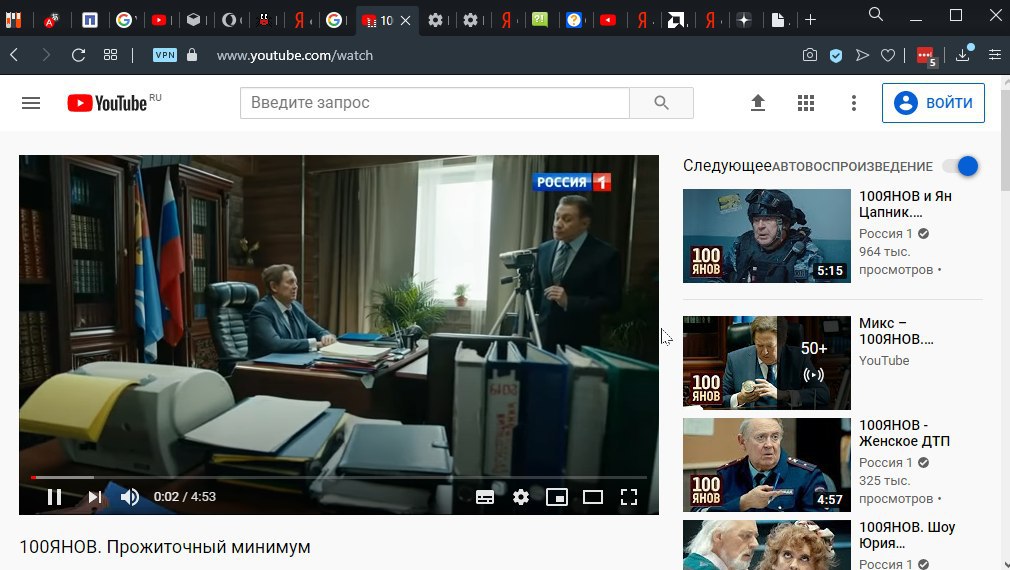Open video player settings gear
1010x570 pixels.
pos(520,497)
